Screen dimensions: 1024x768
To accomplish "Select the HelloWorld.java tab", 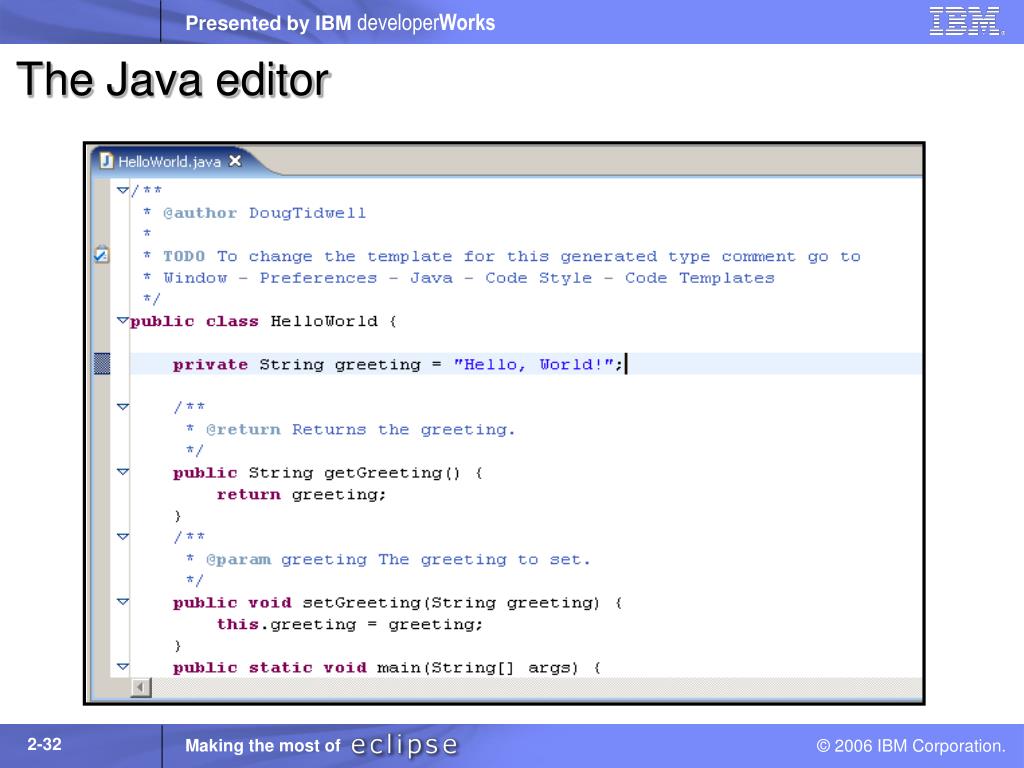I will click(x=171, y=161).
